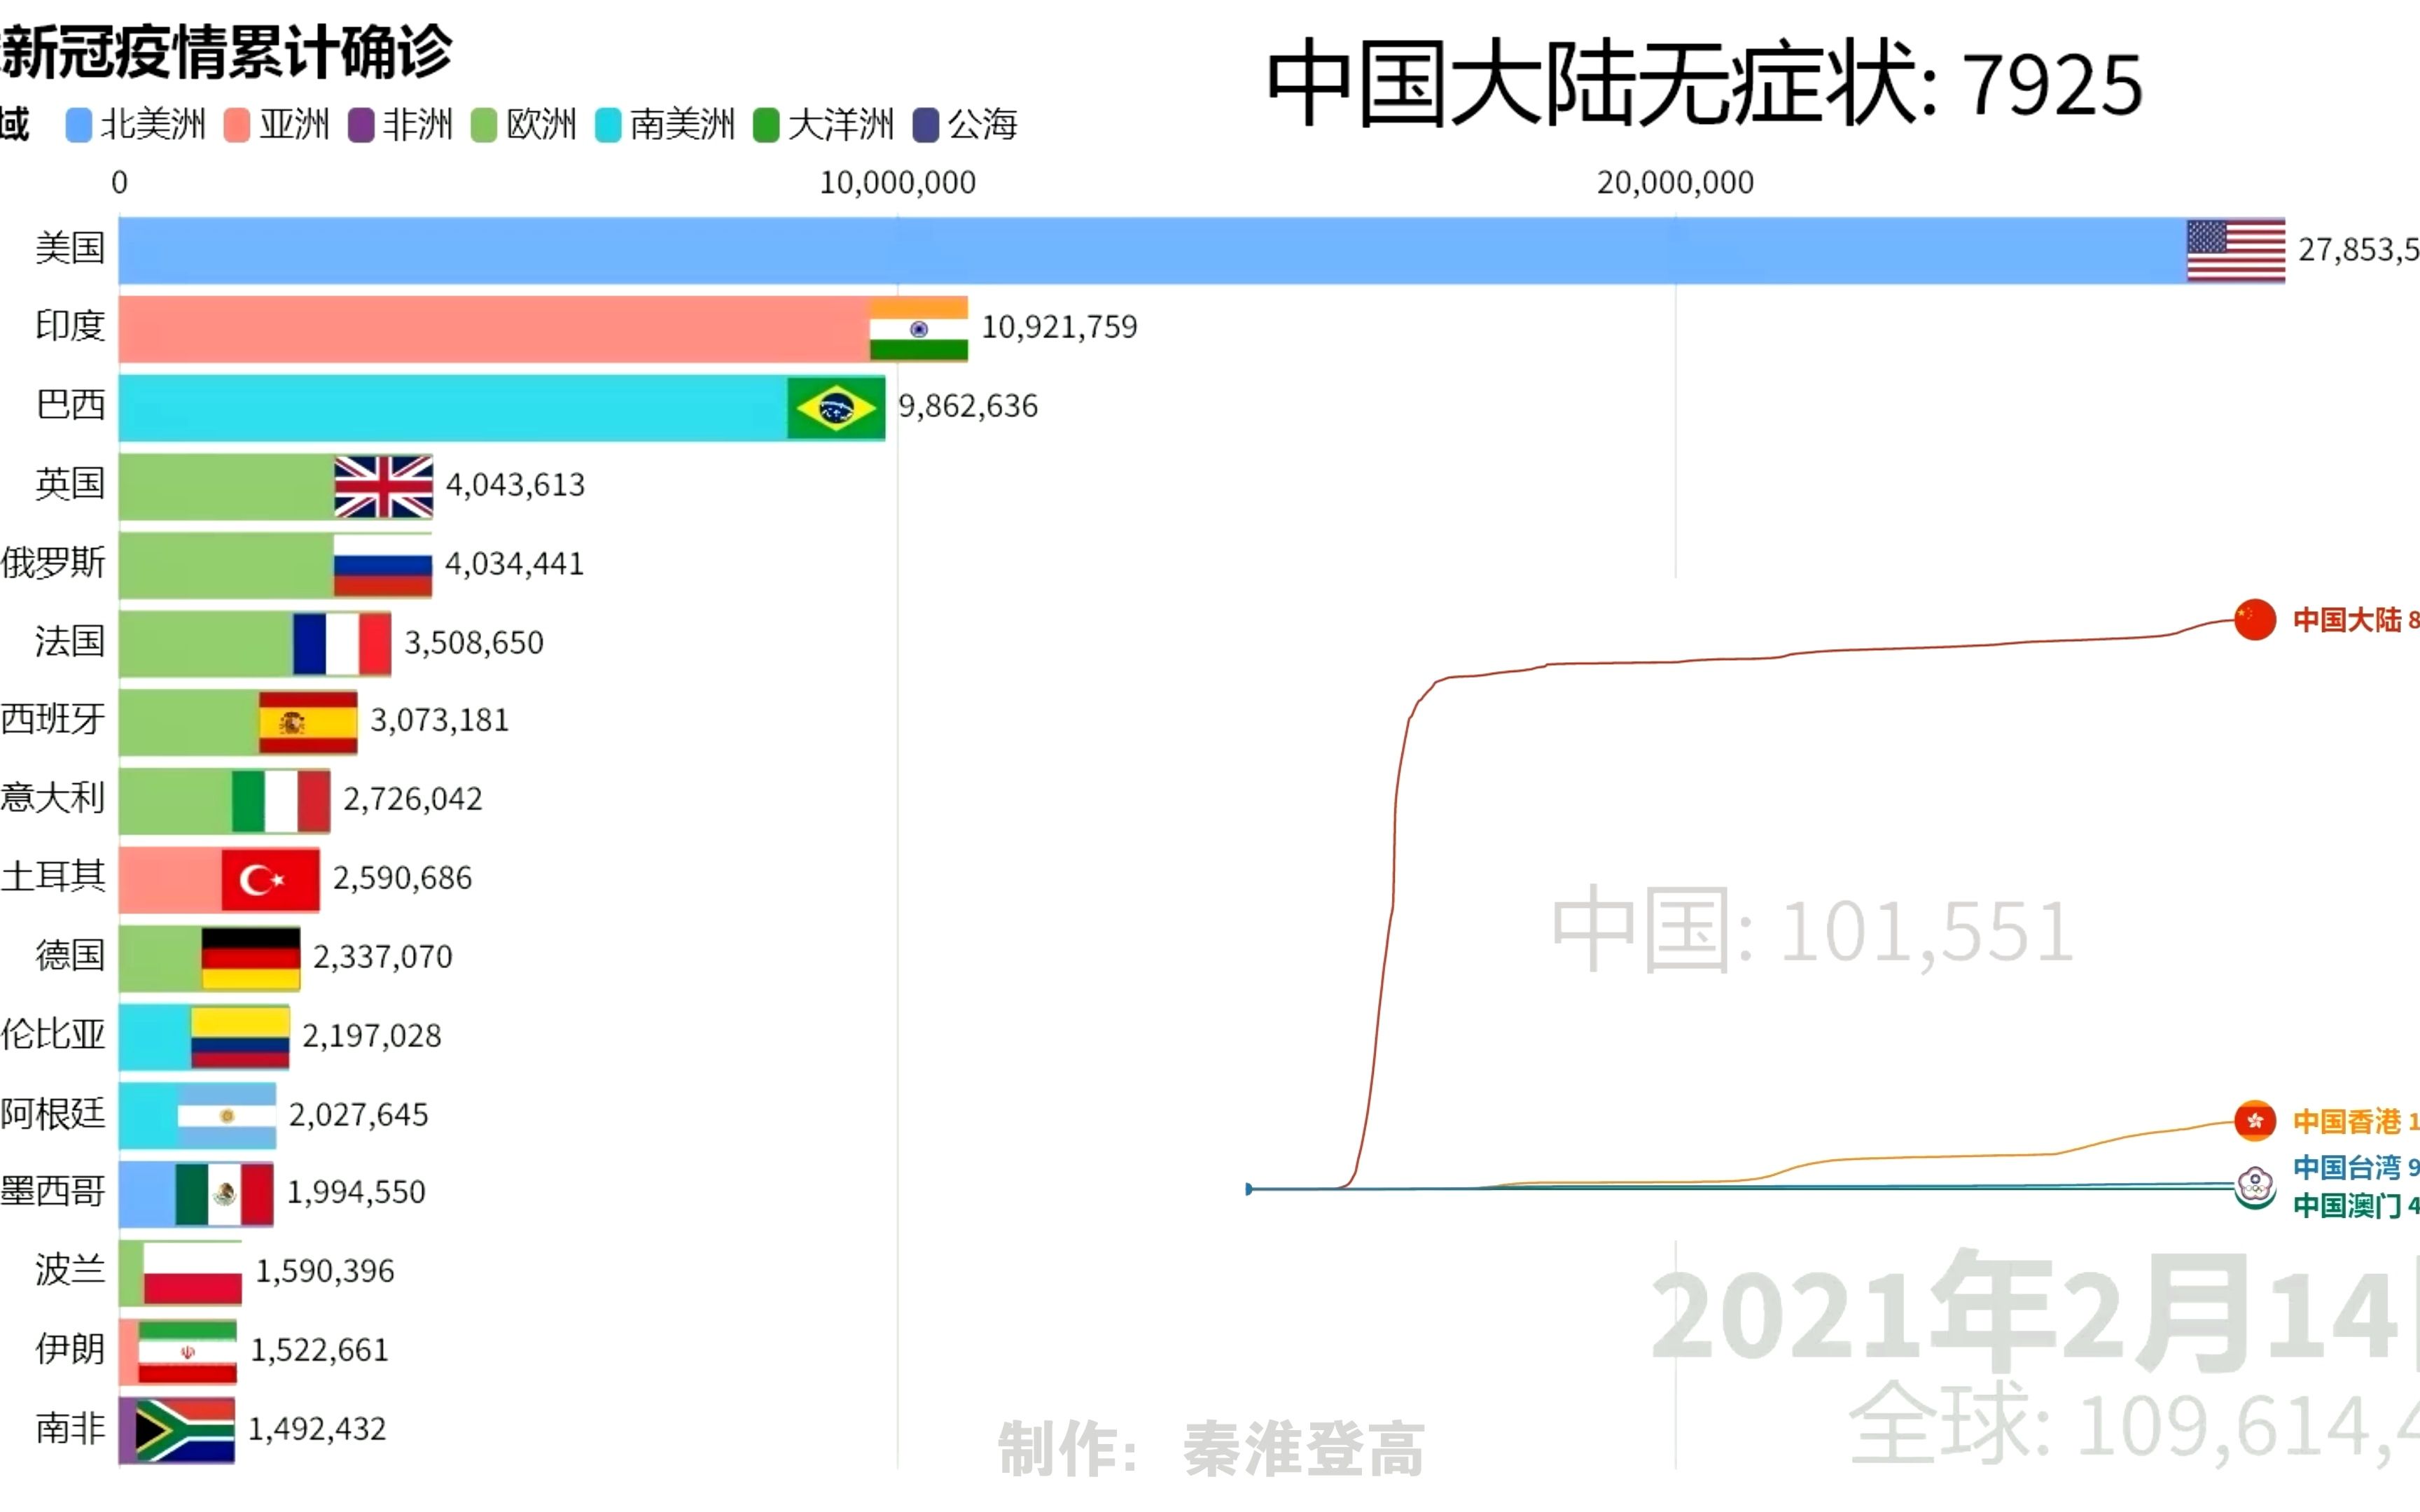This screenshot has width=2420, height=1512.
Task: Click the 墨西哥 country label
Action: coord(53,1192)
